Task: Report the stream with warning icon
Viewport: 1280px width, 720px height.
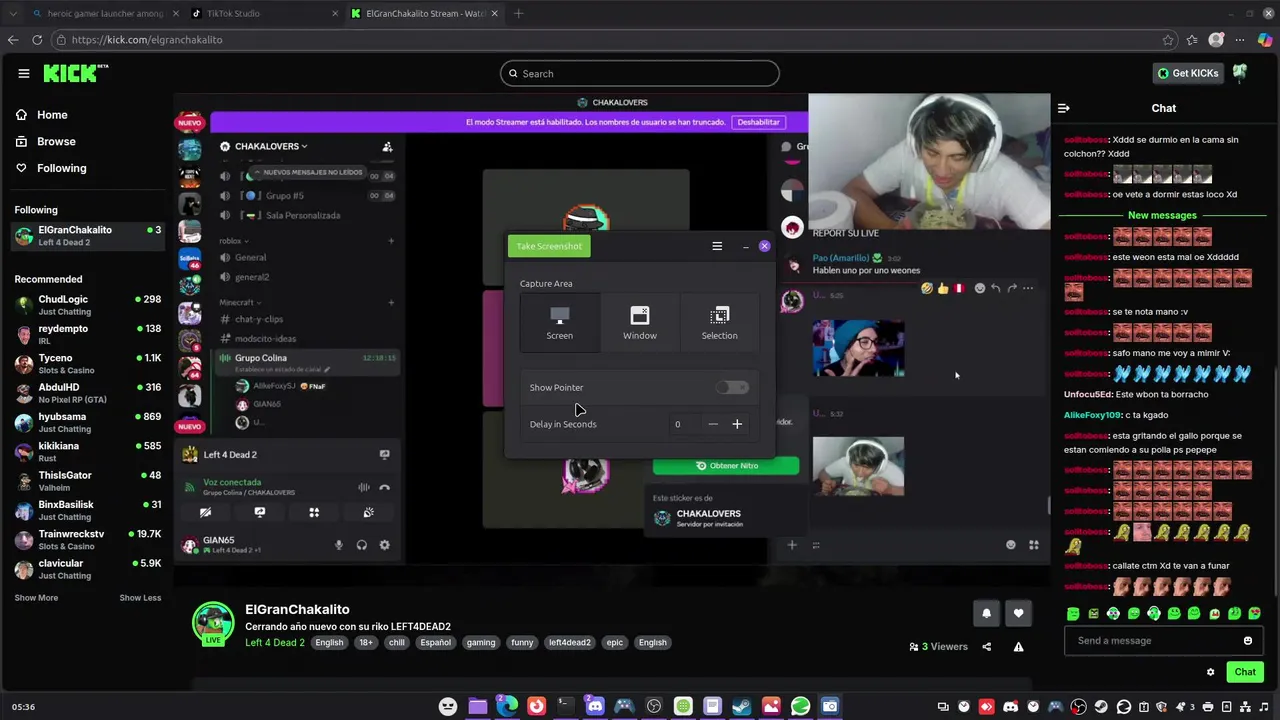Action: (x=1018, y=647)
